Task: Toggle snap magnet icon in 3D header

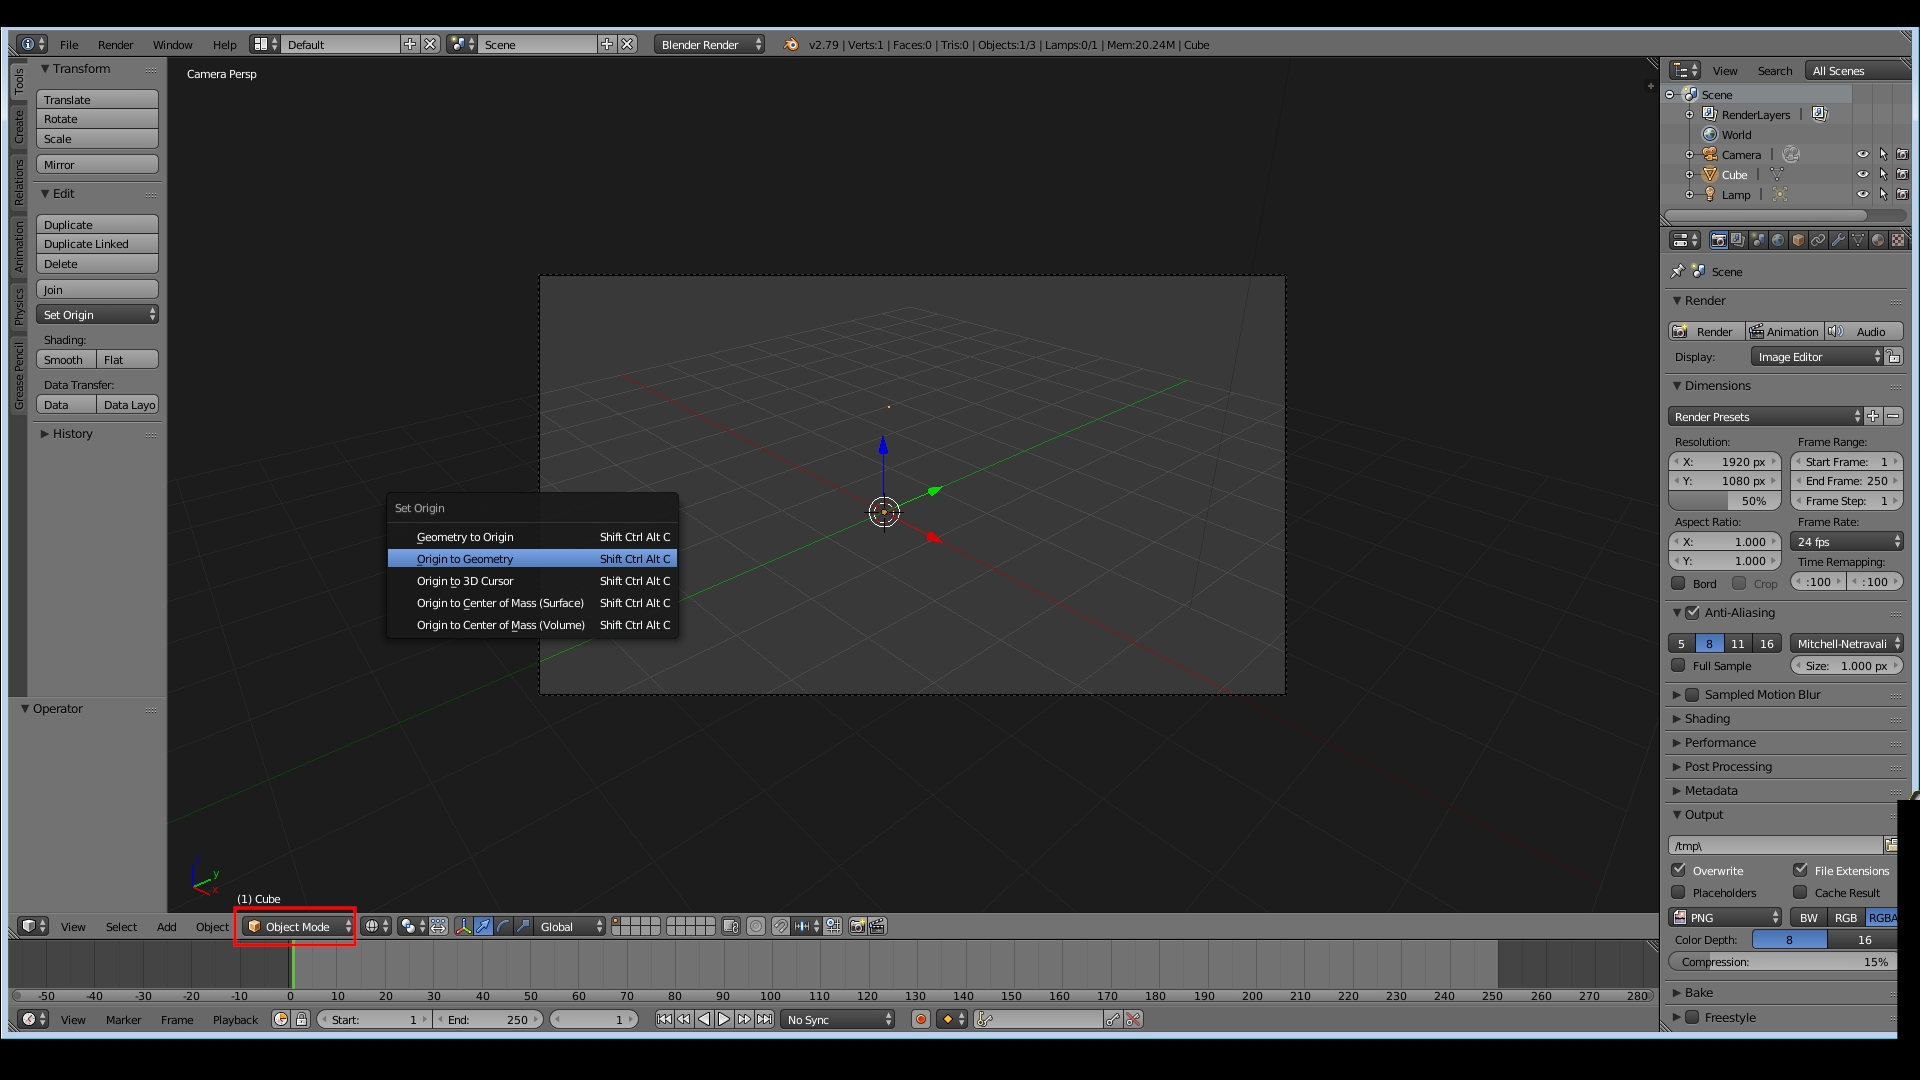Action: [x=780, y=926]
